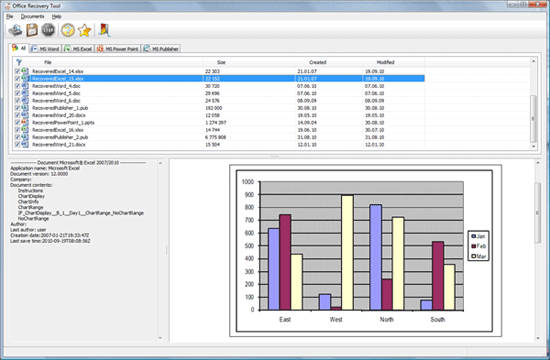
Task: Click the tall Mar bar for West
Action: pos(348,253)
